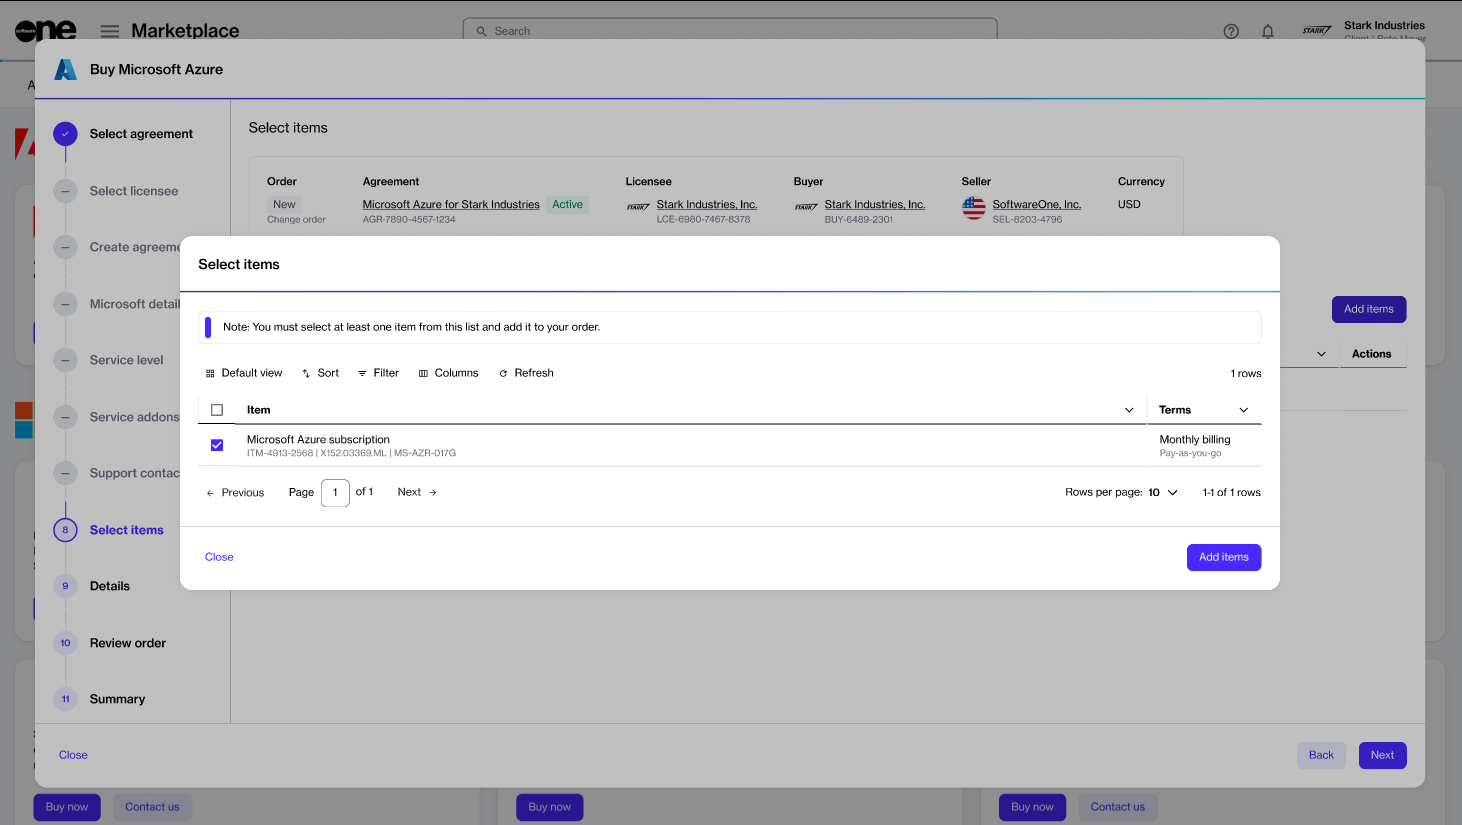Click the Refresh circular arrow icon
Viewport: 1462px width, 825px height.
coord(503,373)
